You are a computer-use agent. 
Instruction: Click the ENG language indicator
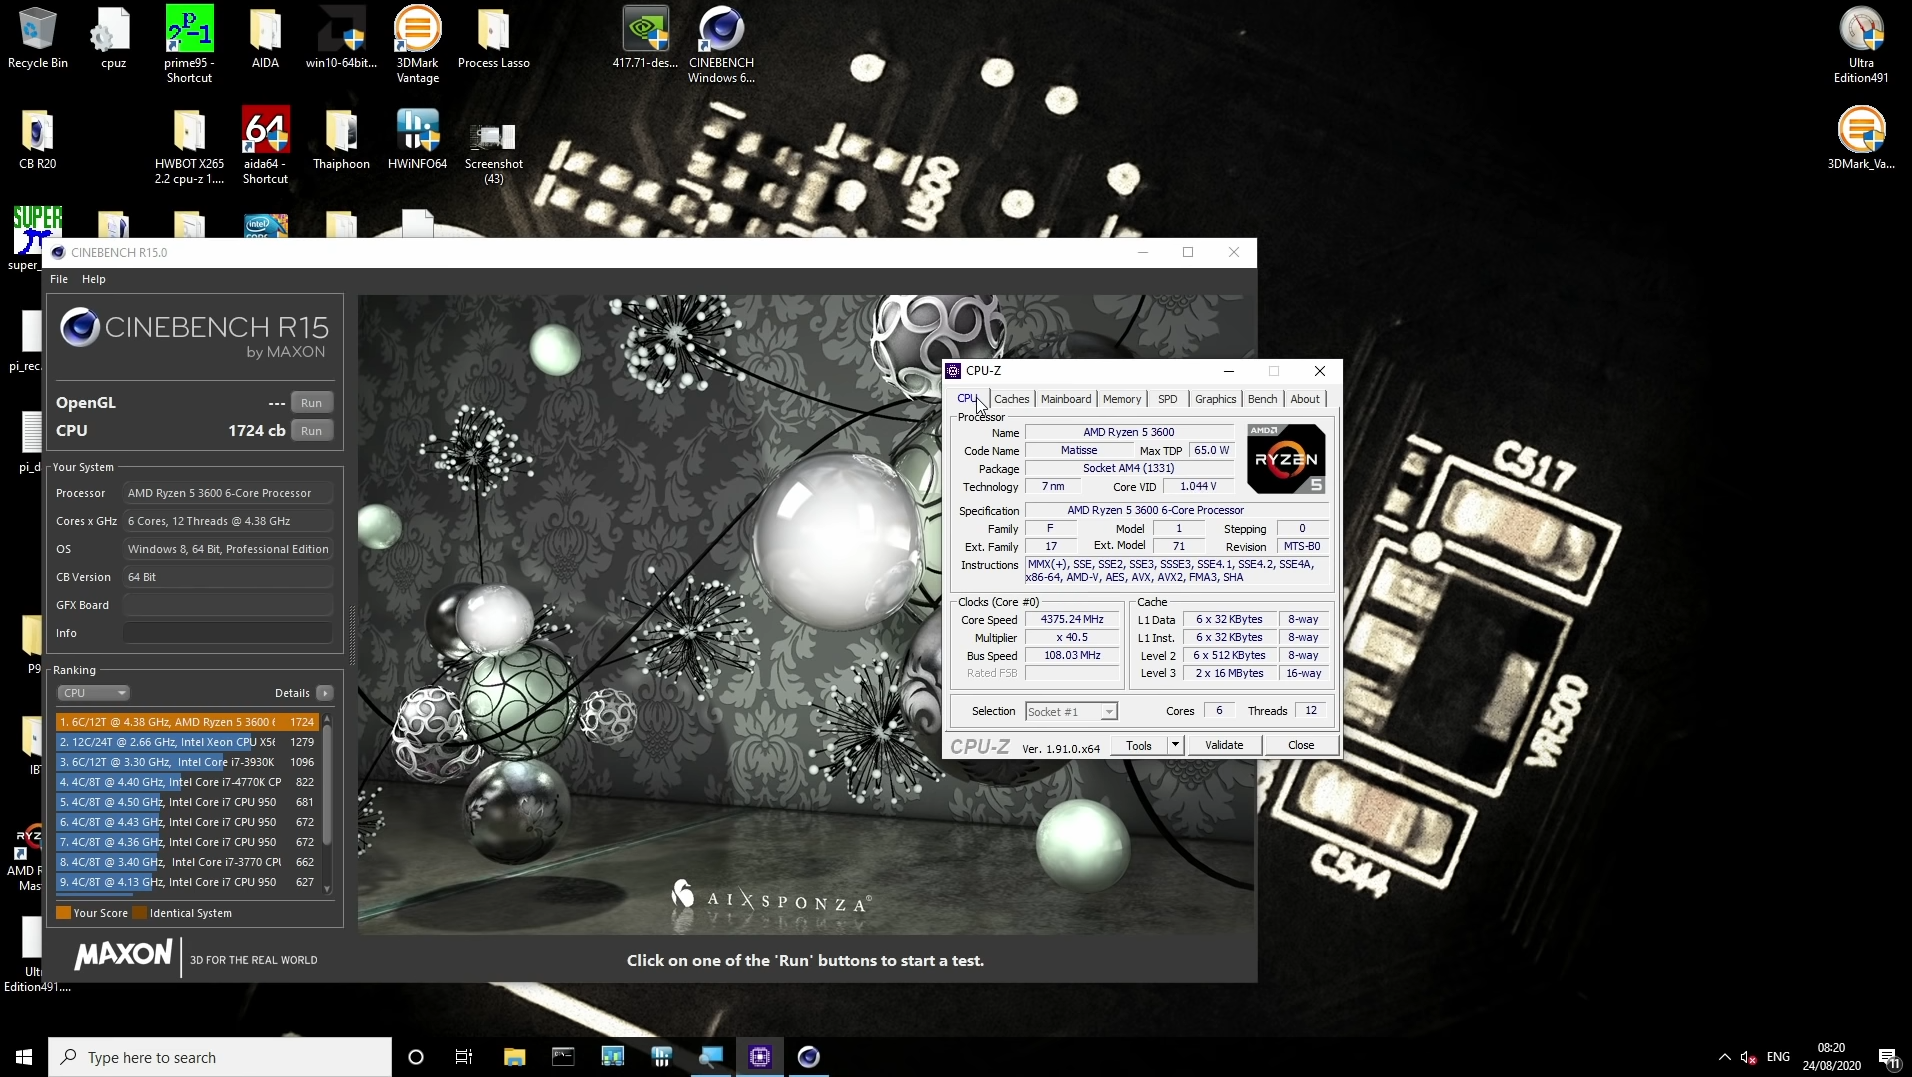1778,1057
